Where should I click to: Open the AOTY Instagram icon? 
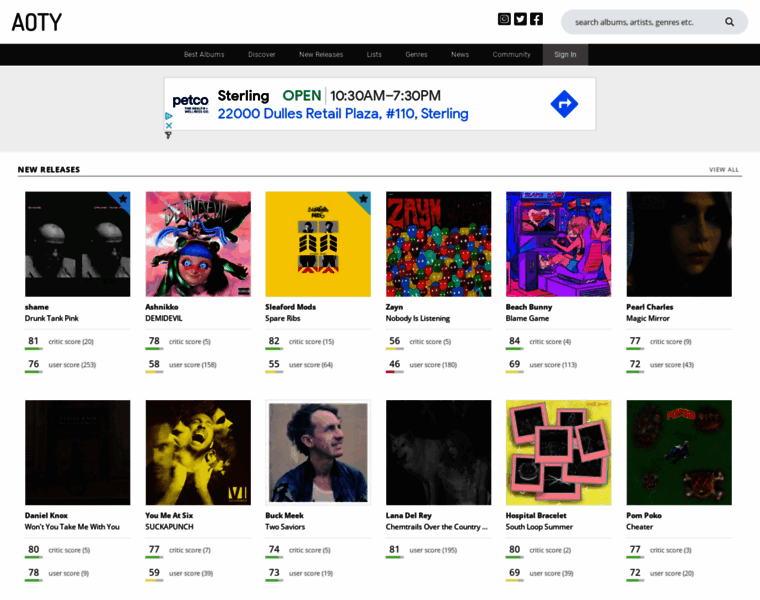click(504, 19)
